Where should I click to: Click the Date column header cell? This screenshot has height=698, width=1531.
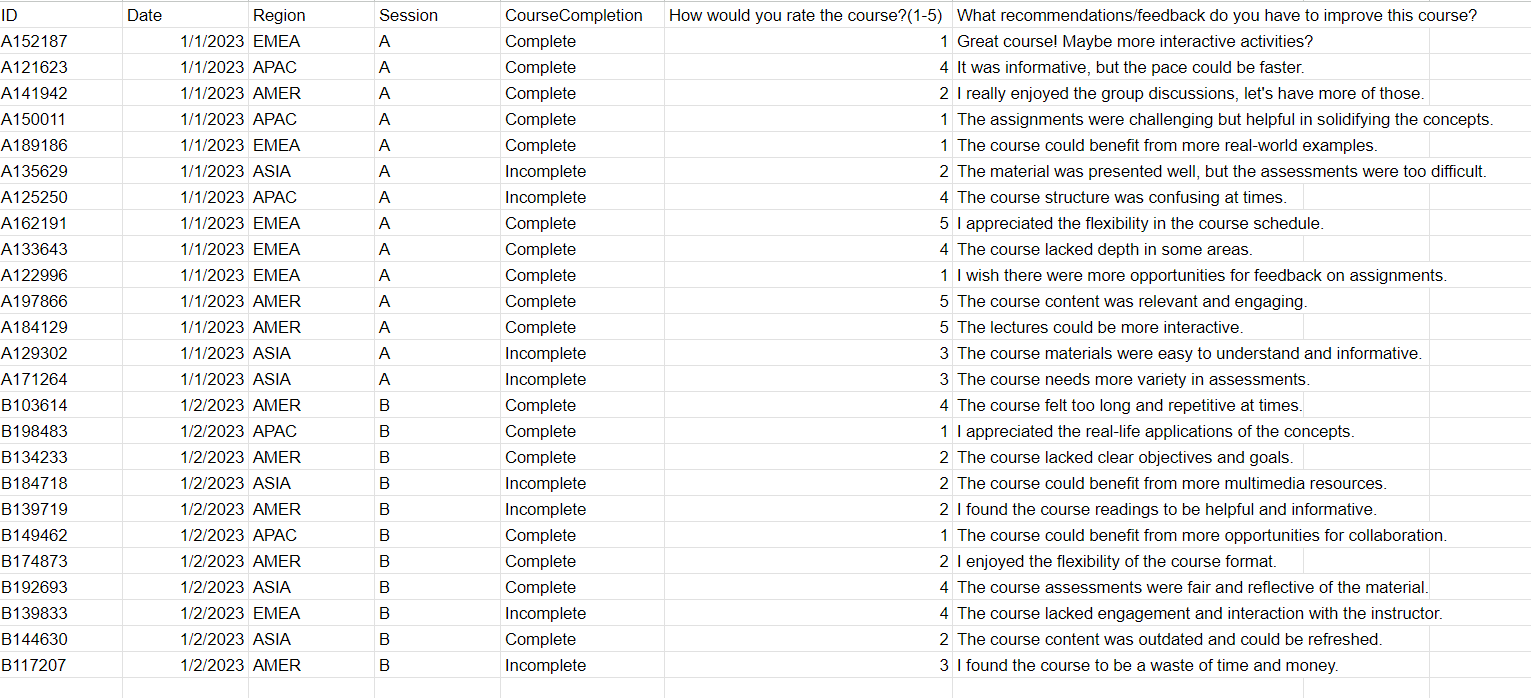pyautogui.click(x=185, y=16)
